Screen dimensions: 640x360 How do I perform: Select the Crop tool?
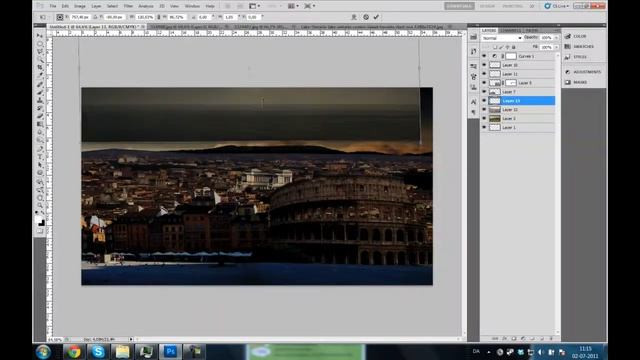tap(40, 68)
